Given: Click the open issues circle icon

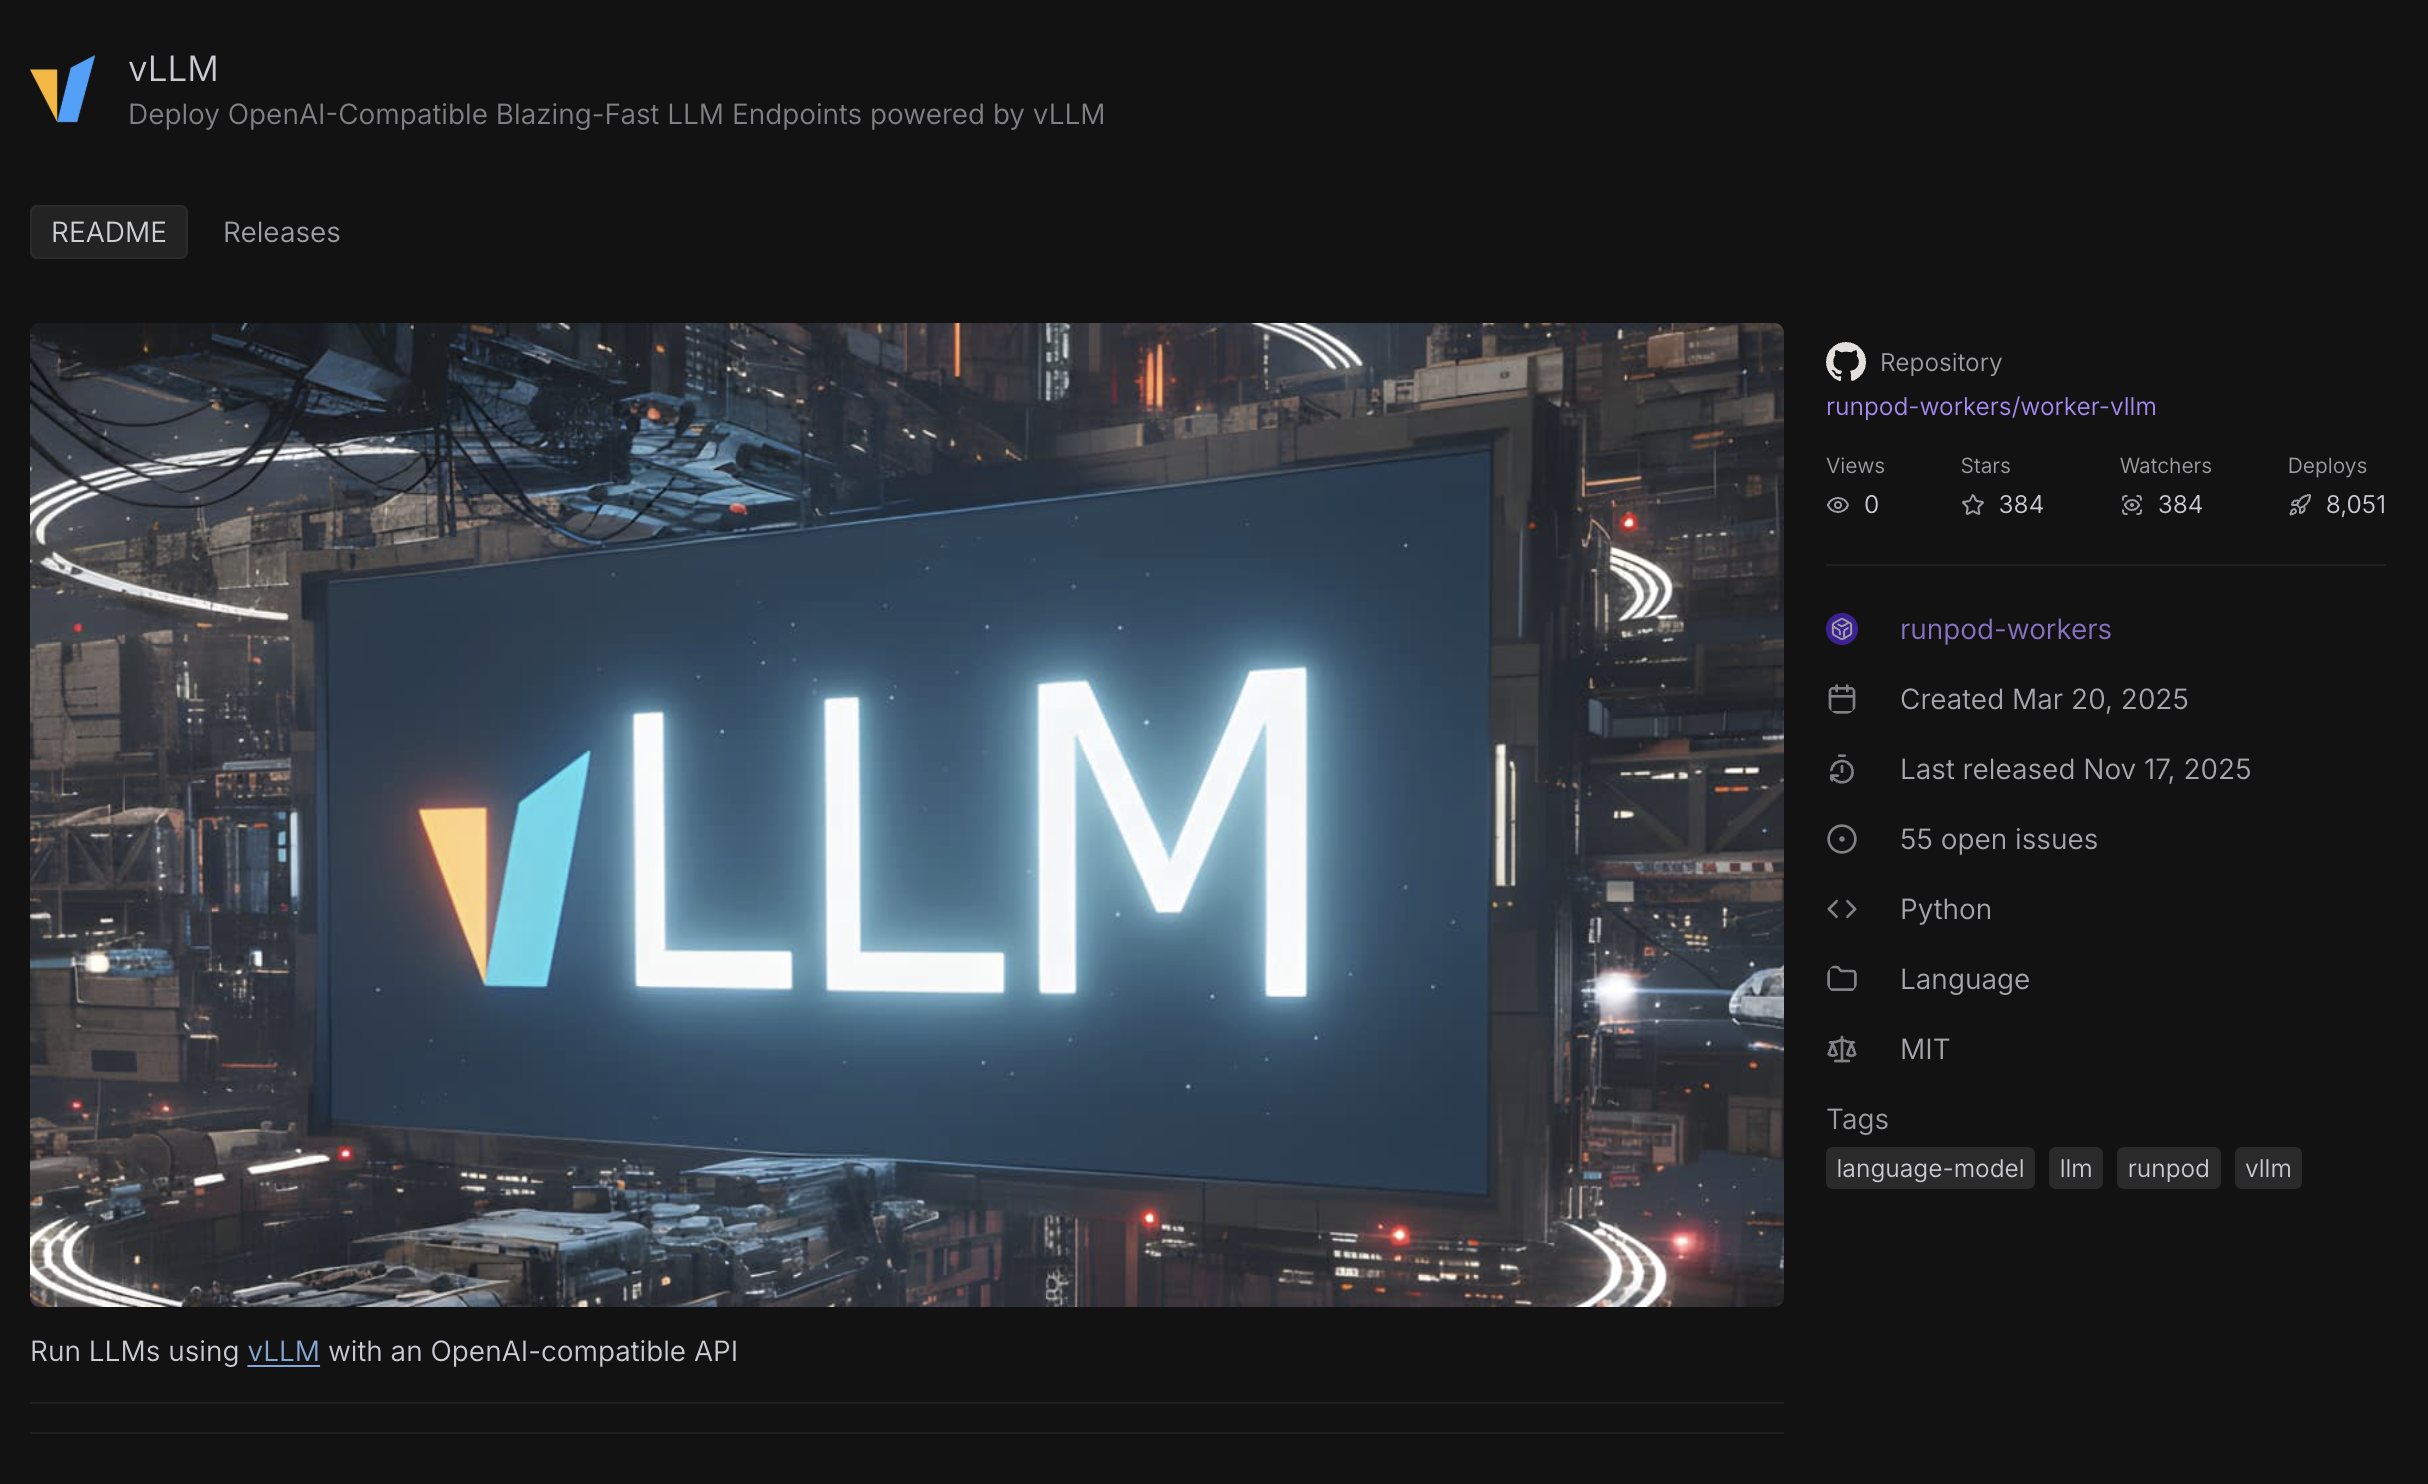Looking at the screenshot, I should tap(1841, 839).
